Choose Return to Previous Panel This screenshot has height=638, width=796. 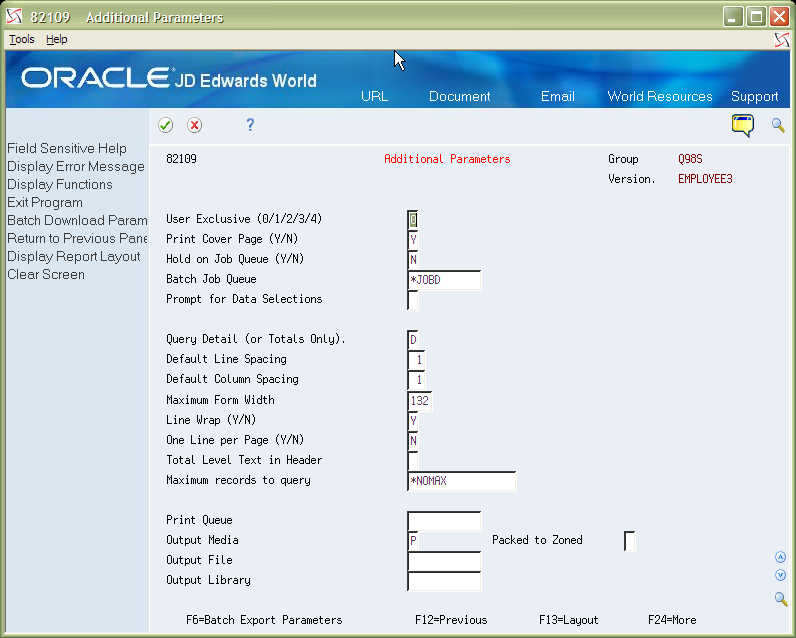point(77,239)
